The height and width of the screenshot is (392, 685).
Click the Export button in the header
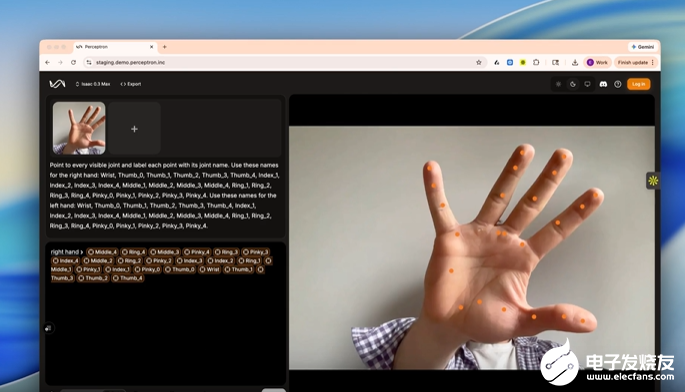point(131,84)
